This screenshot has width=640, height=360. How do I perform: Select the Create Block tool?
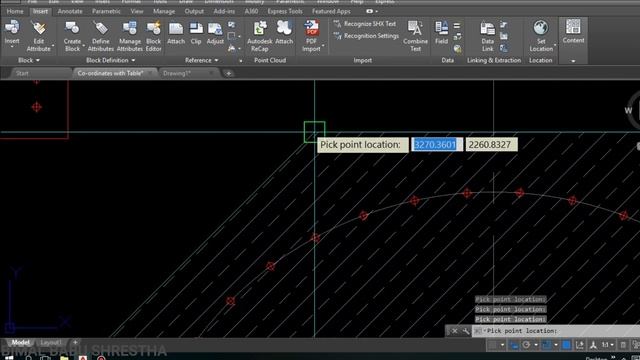(72, 36)
